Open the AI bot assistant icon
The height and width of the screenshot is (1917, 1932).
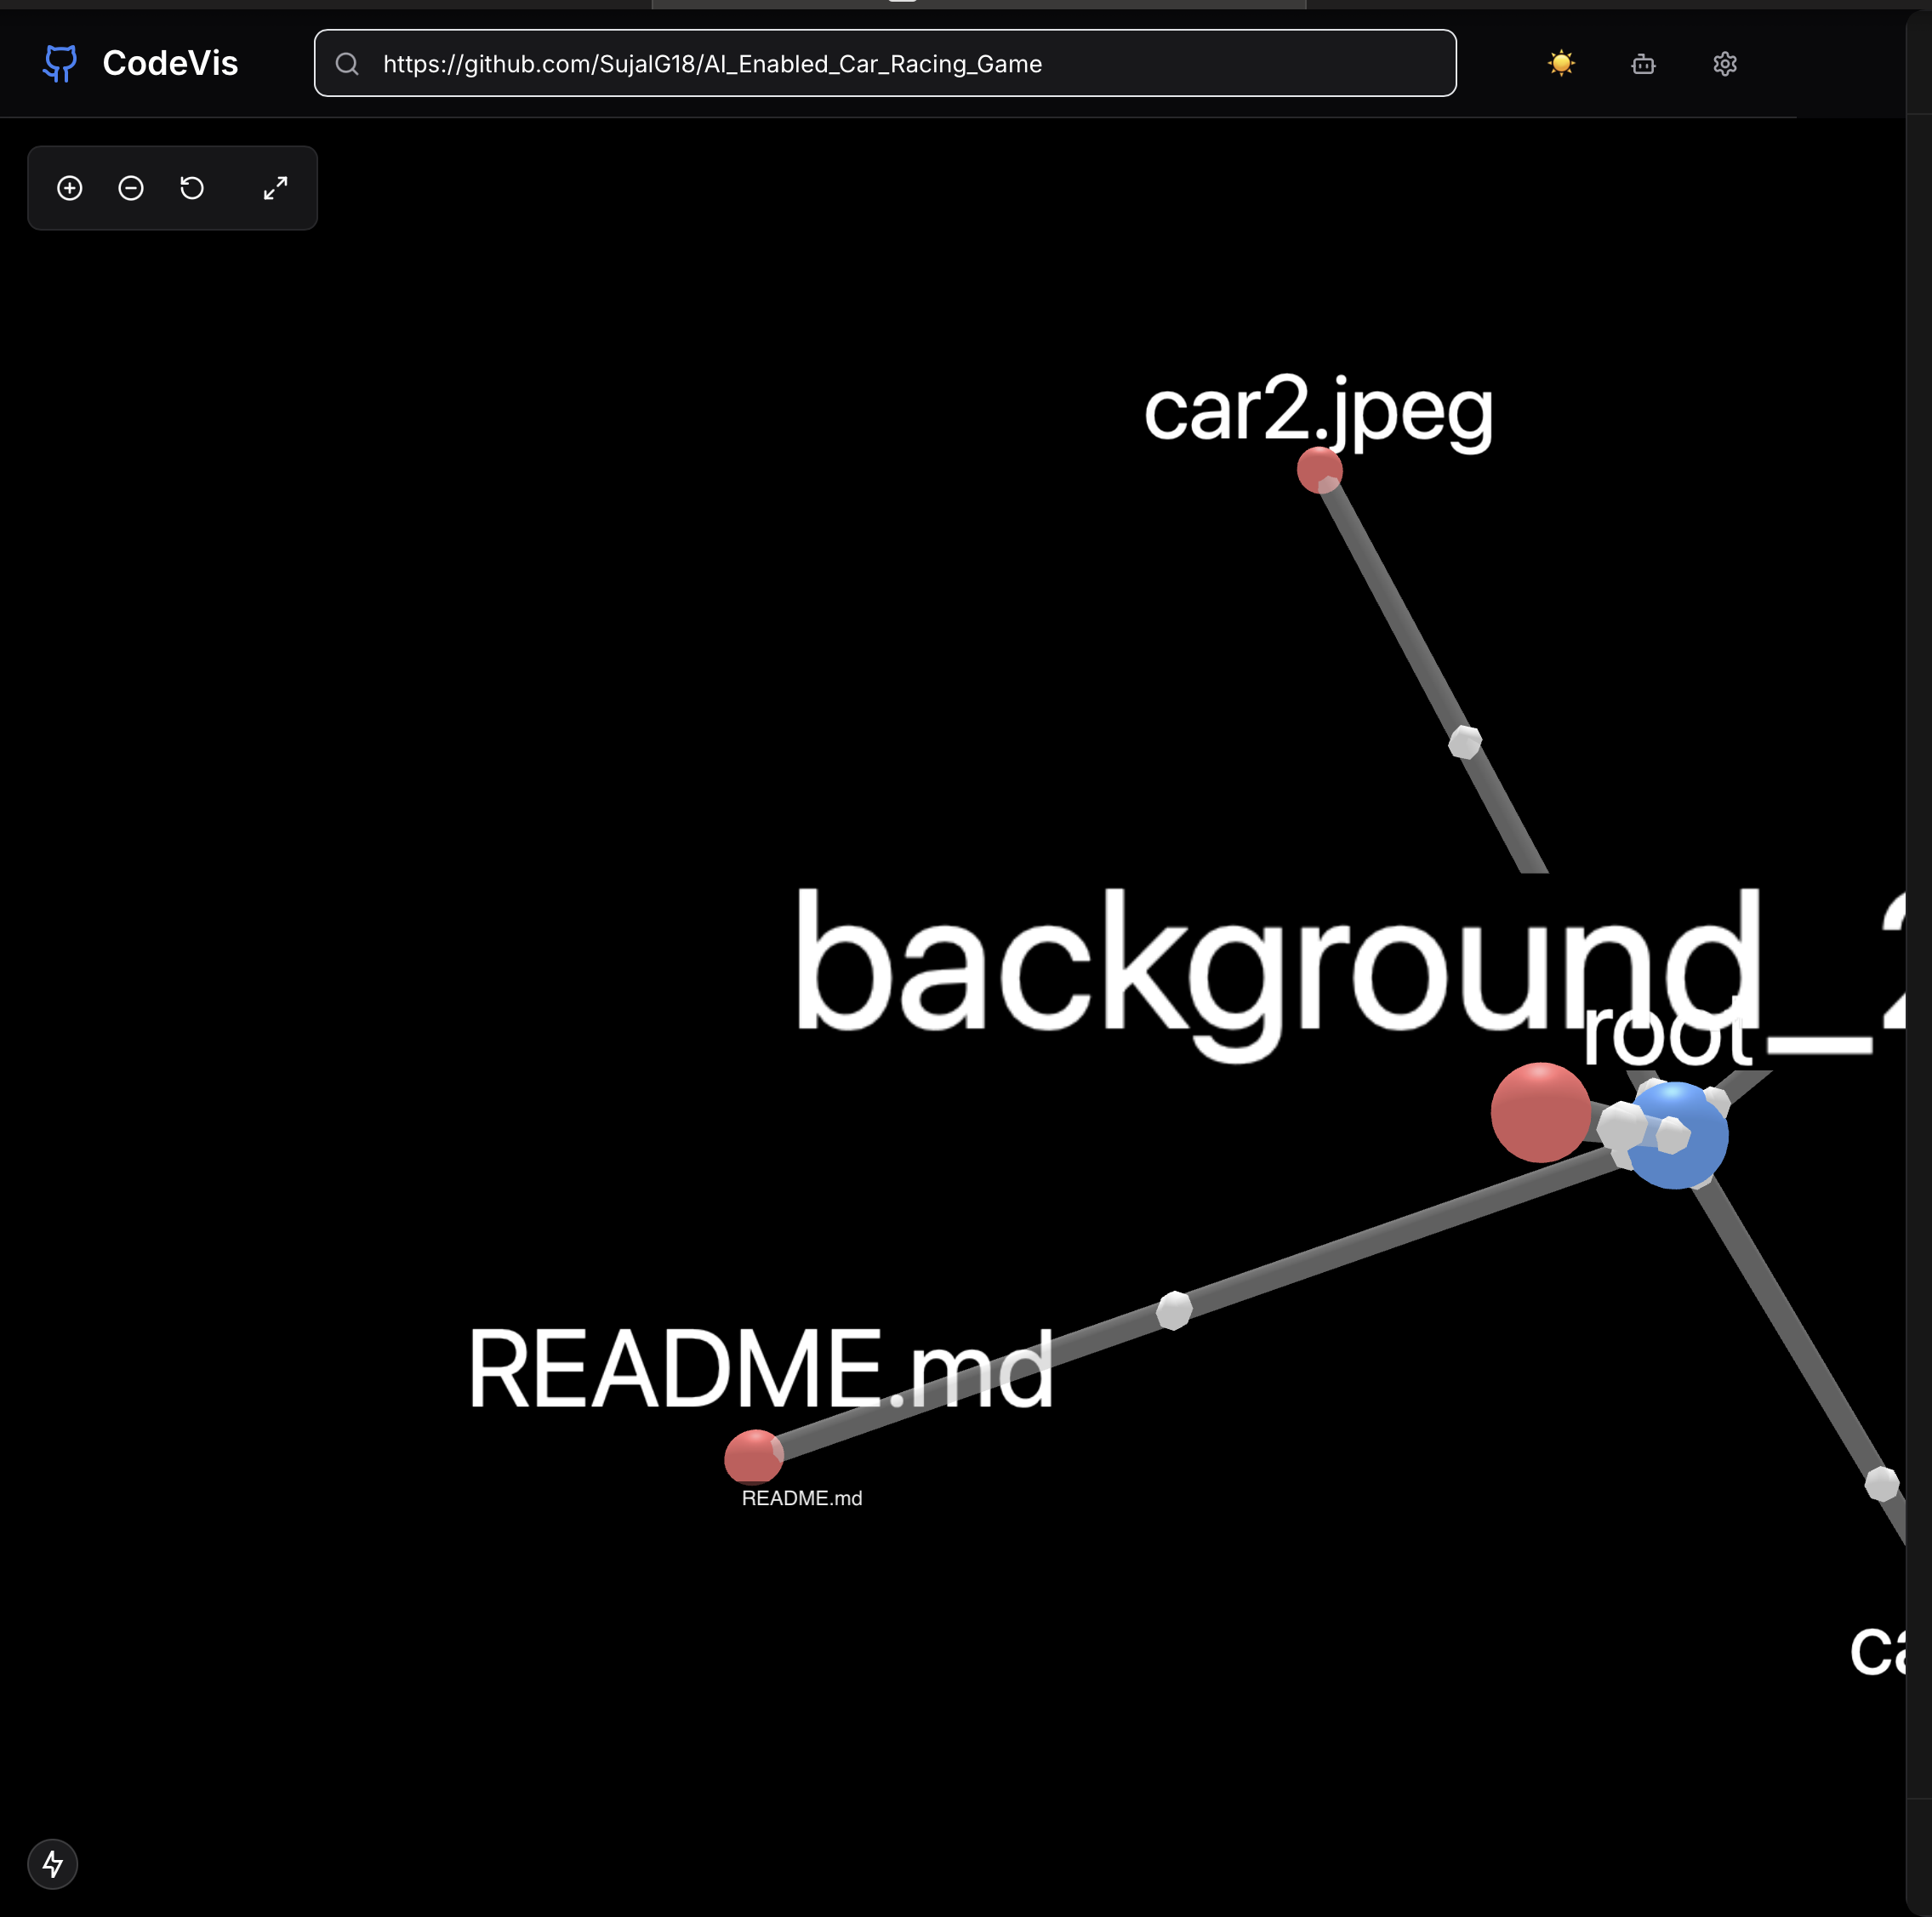[1643, 64]
